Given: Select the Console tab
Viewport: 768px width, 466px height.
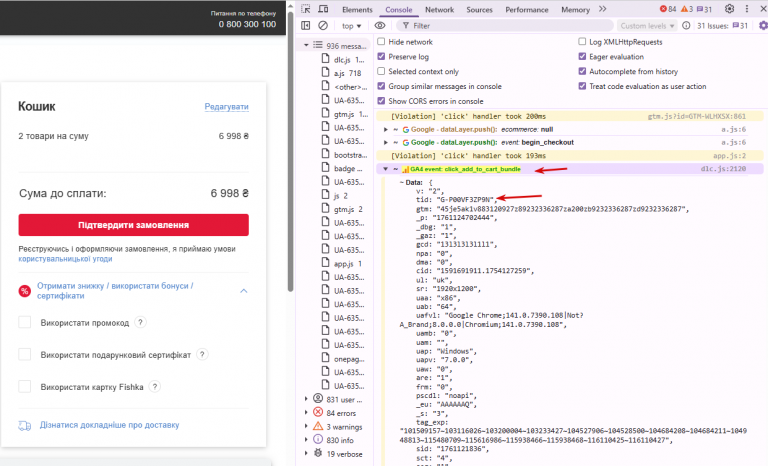Looking at the screenshot, I should click(x=399, y=9).
